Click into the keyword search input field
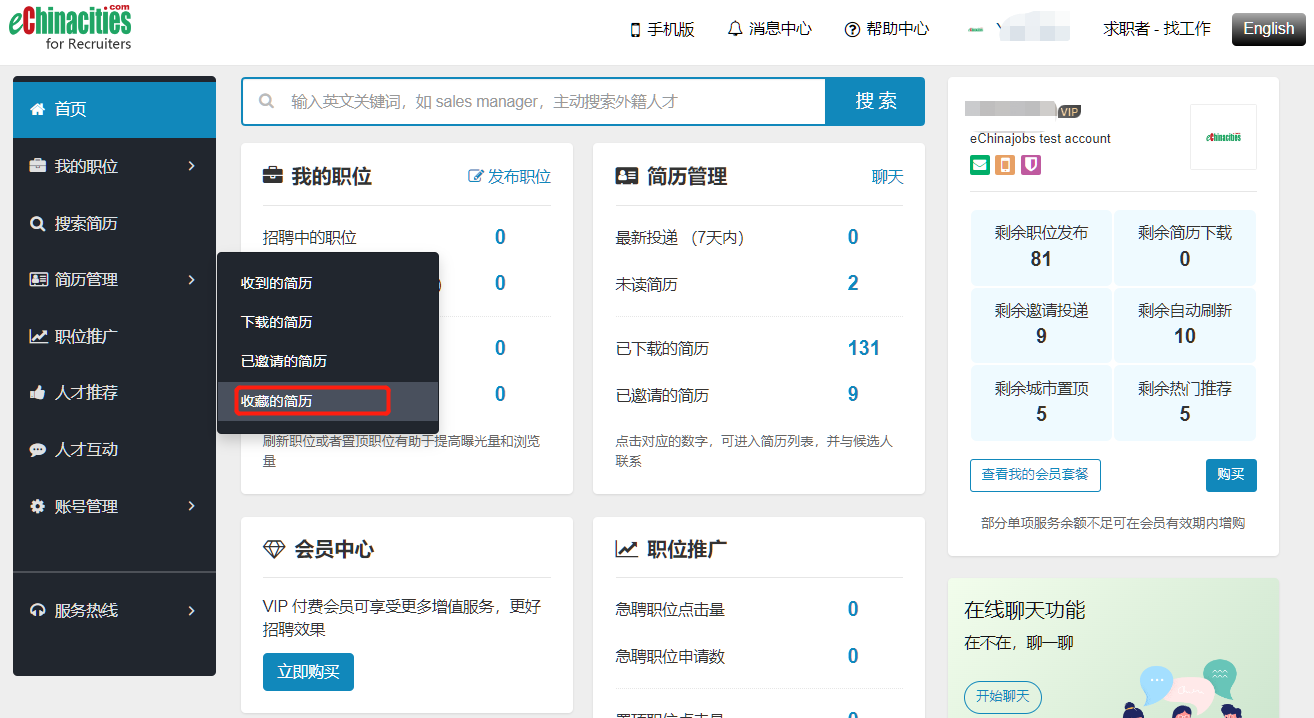The width and height of the screenshot is (1314, 718). click(x=550, y=102)
